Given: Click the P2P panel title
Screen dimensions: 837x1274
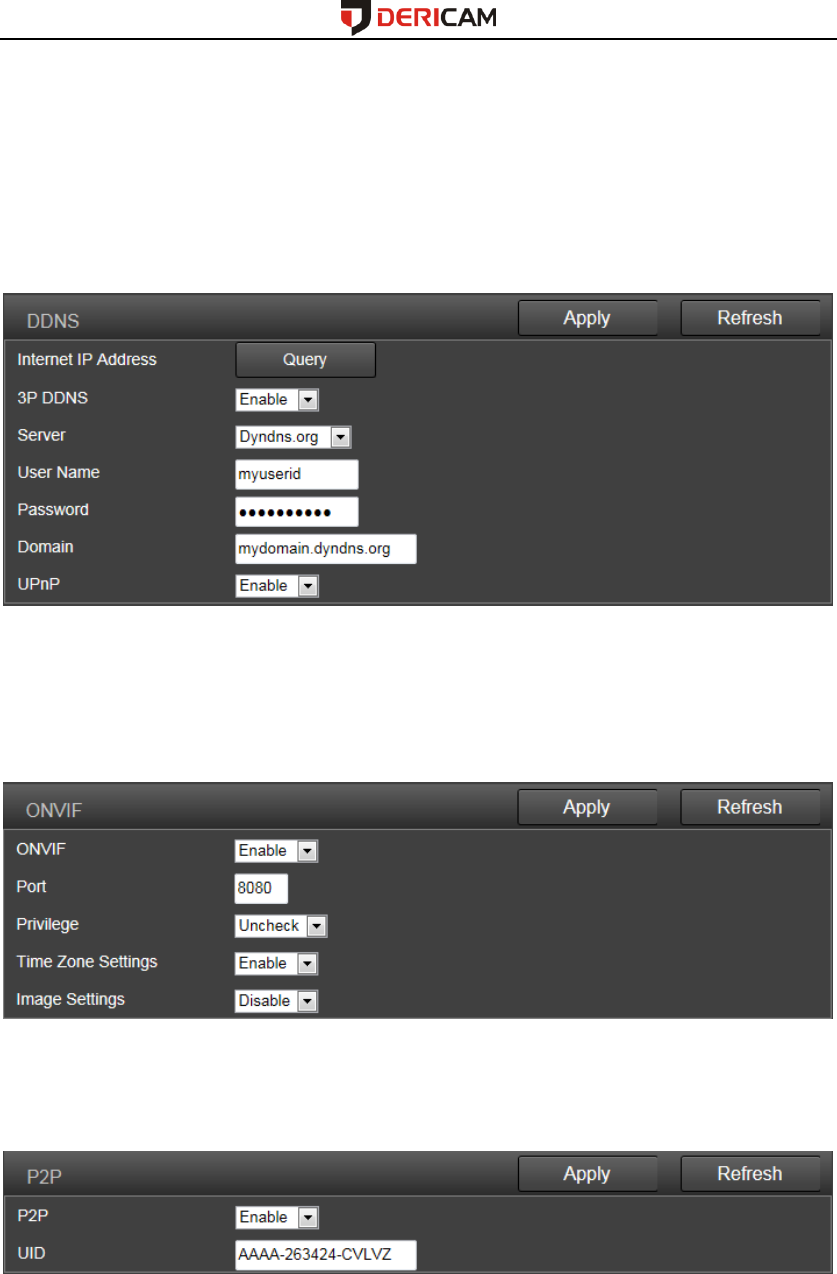Looking at the screenshot, I should coord(45,1177).
